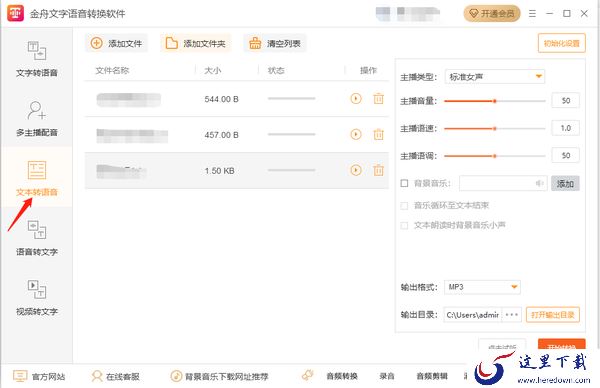Image resolution: width=600 pixels, height=388 pixels.
Task: Click the 主播语速 value field showing 1.0
Action: coord(566,128)
